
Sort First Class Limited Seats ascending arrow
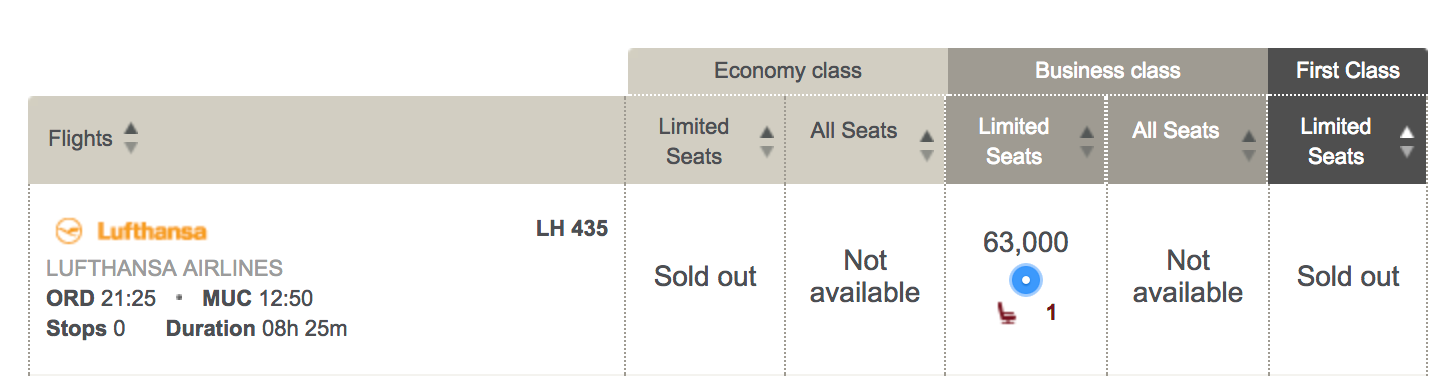click(x=1408, y=133)
